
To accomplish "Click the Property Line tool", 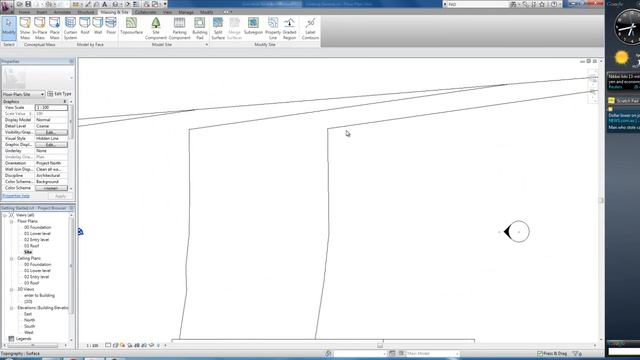I will pyautogui.click(x=273, y=28).
